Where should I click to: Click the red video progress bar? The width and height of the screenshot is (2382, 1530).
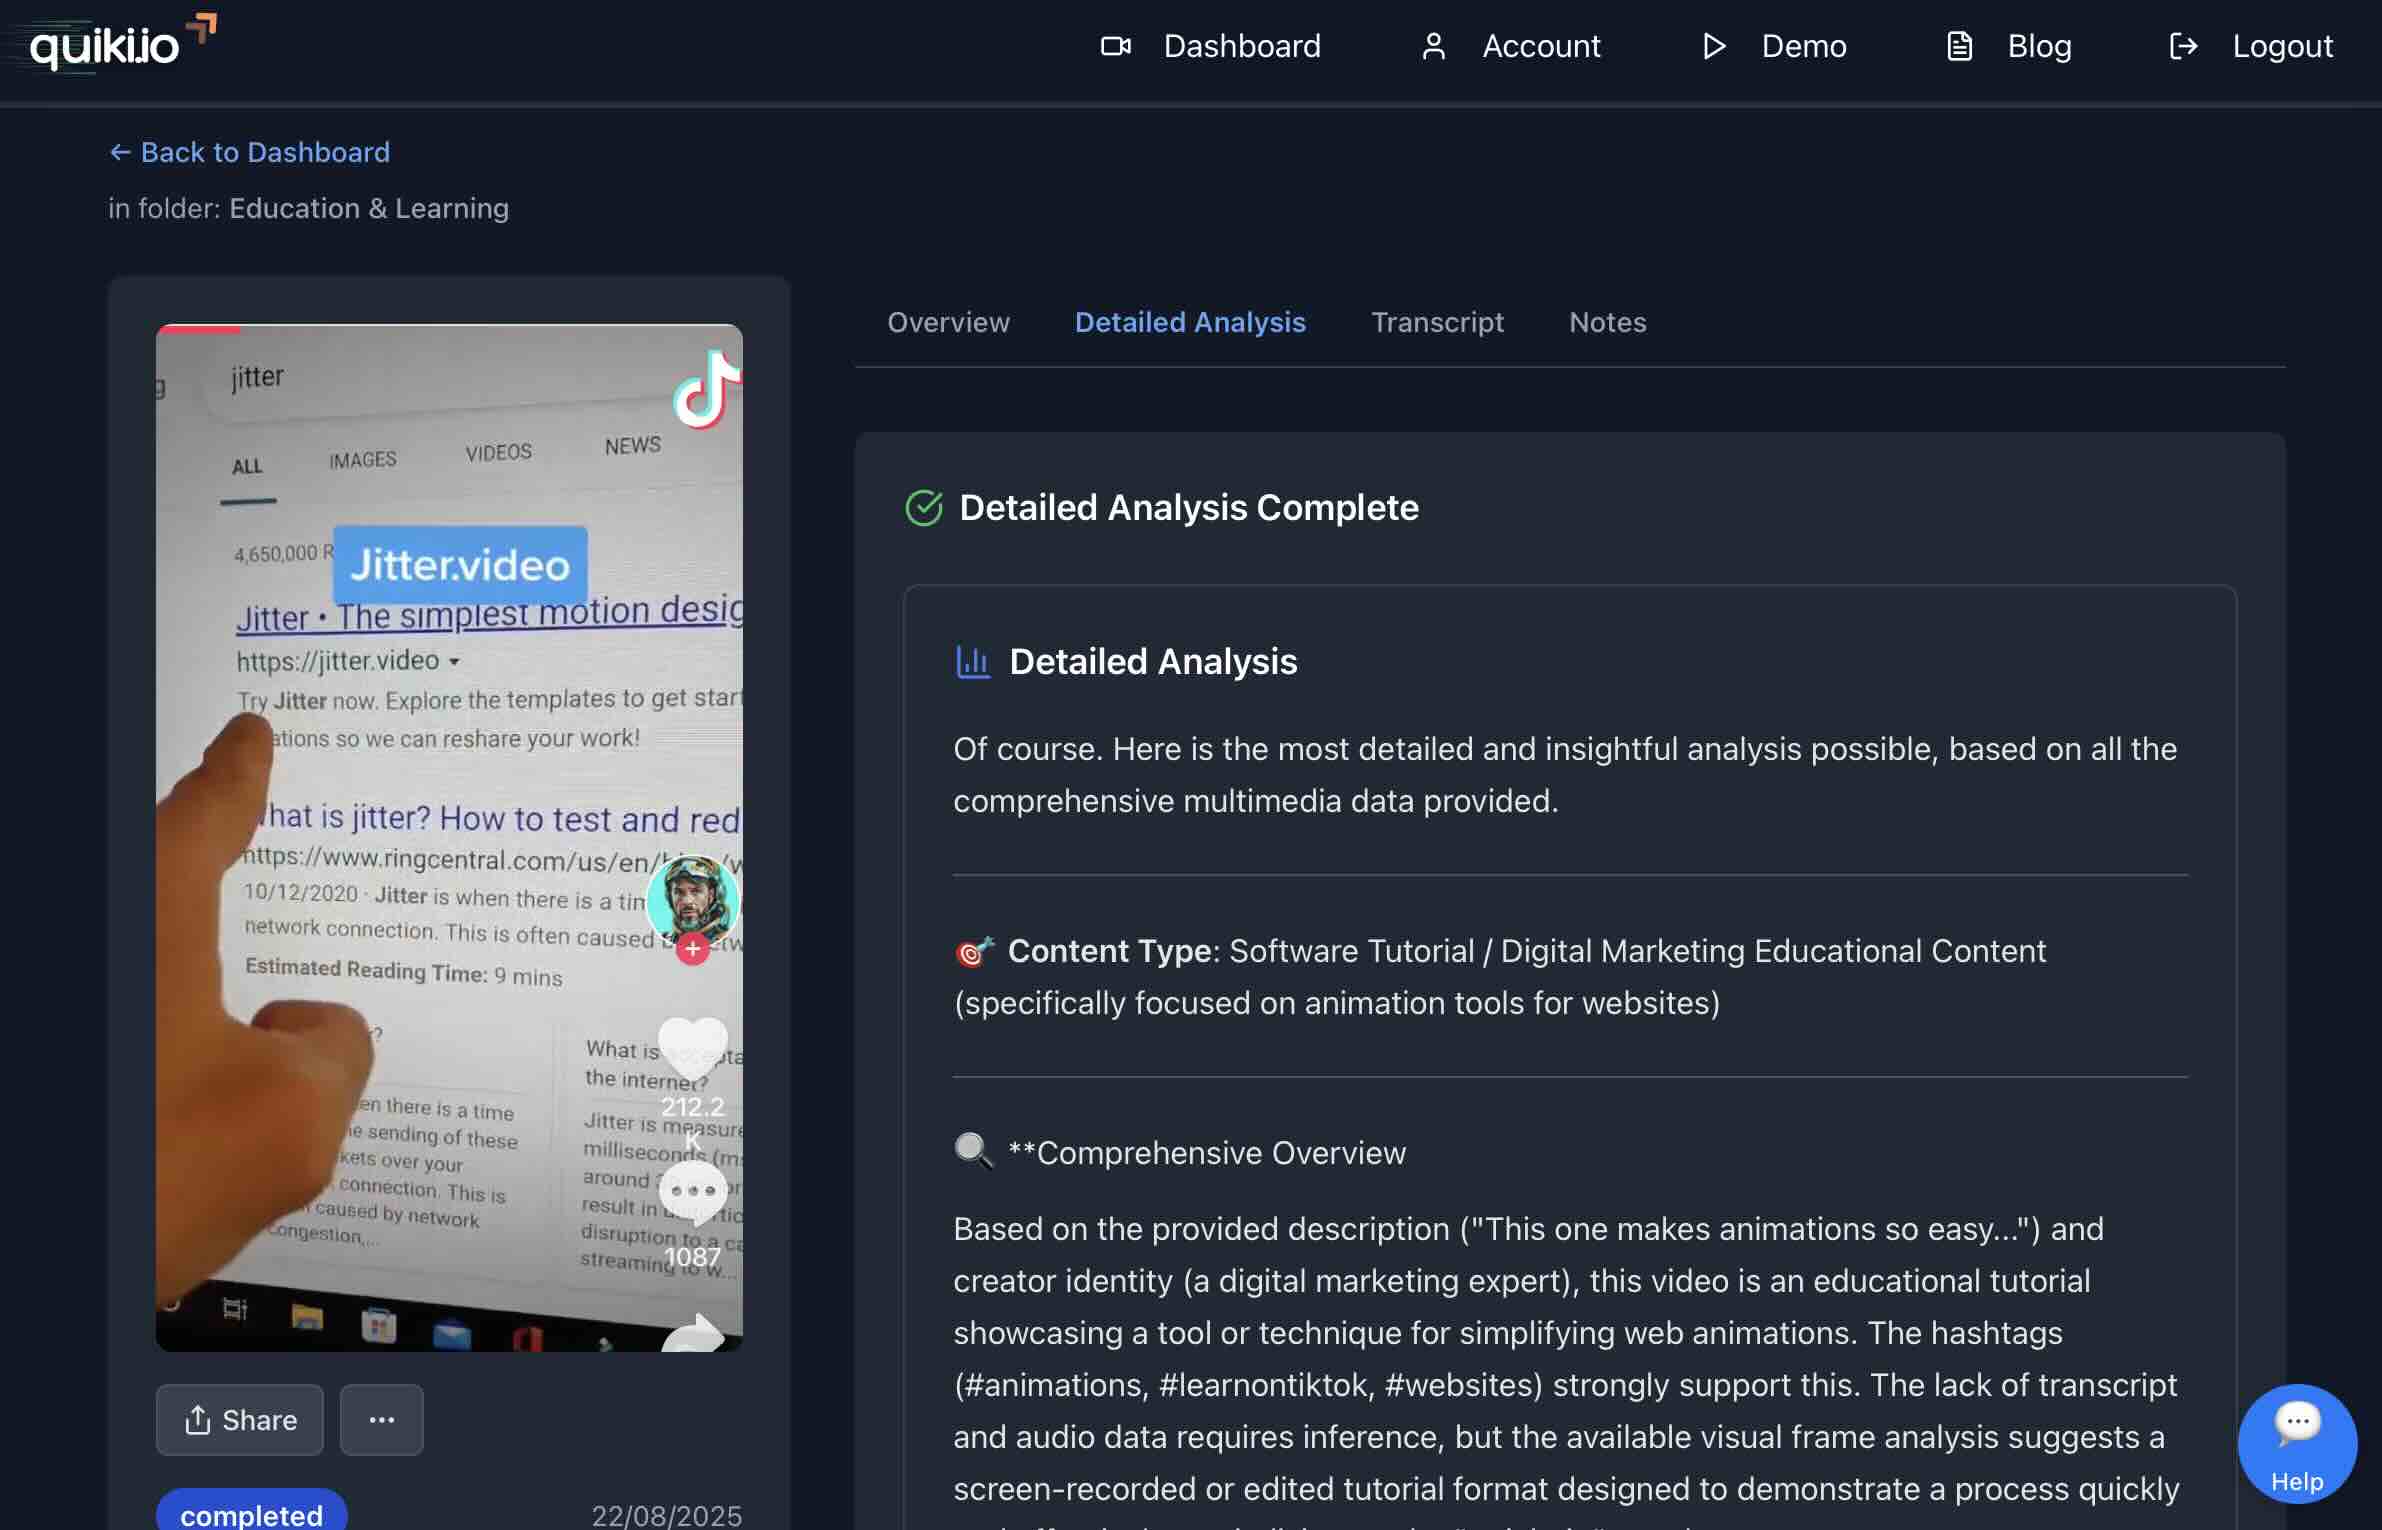coord(199,328)
